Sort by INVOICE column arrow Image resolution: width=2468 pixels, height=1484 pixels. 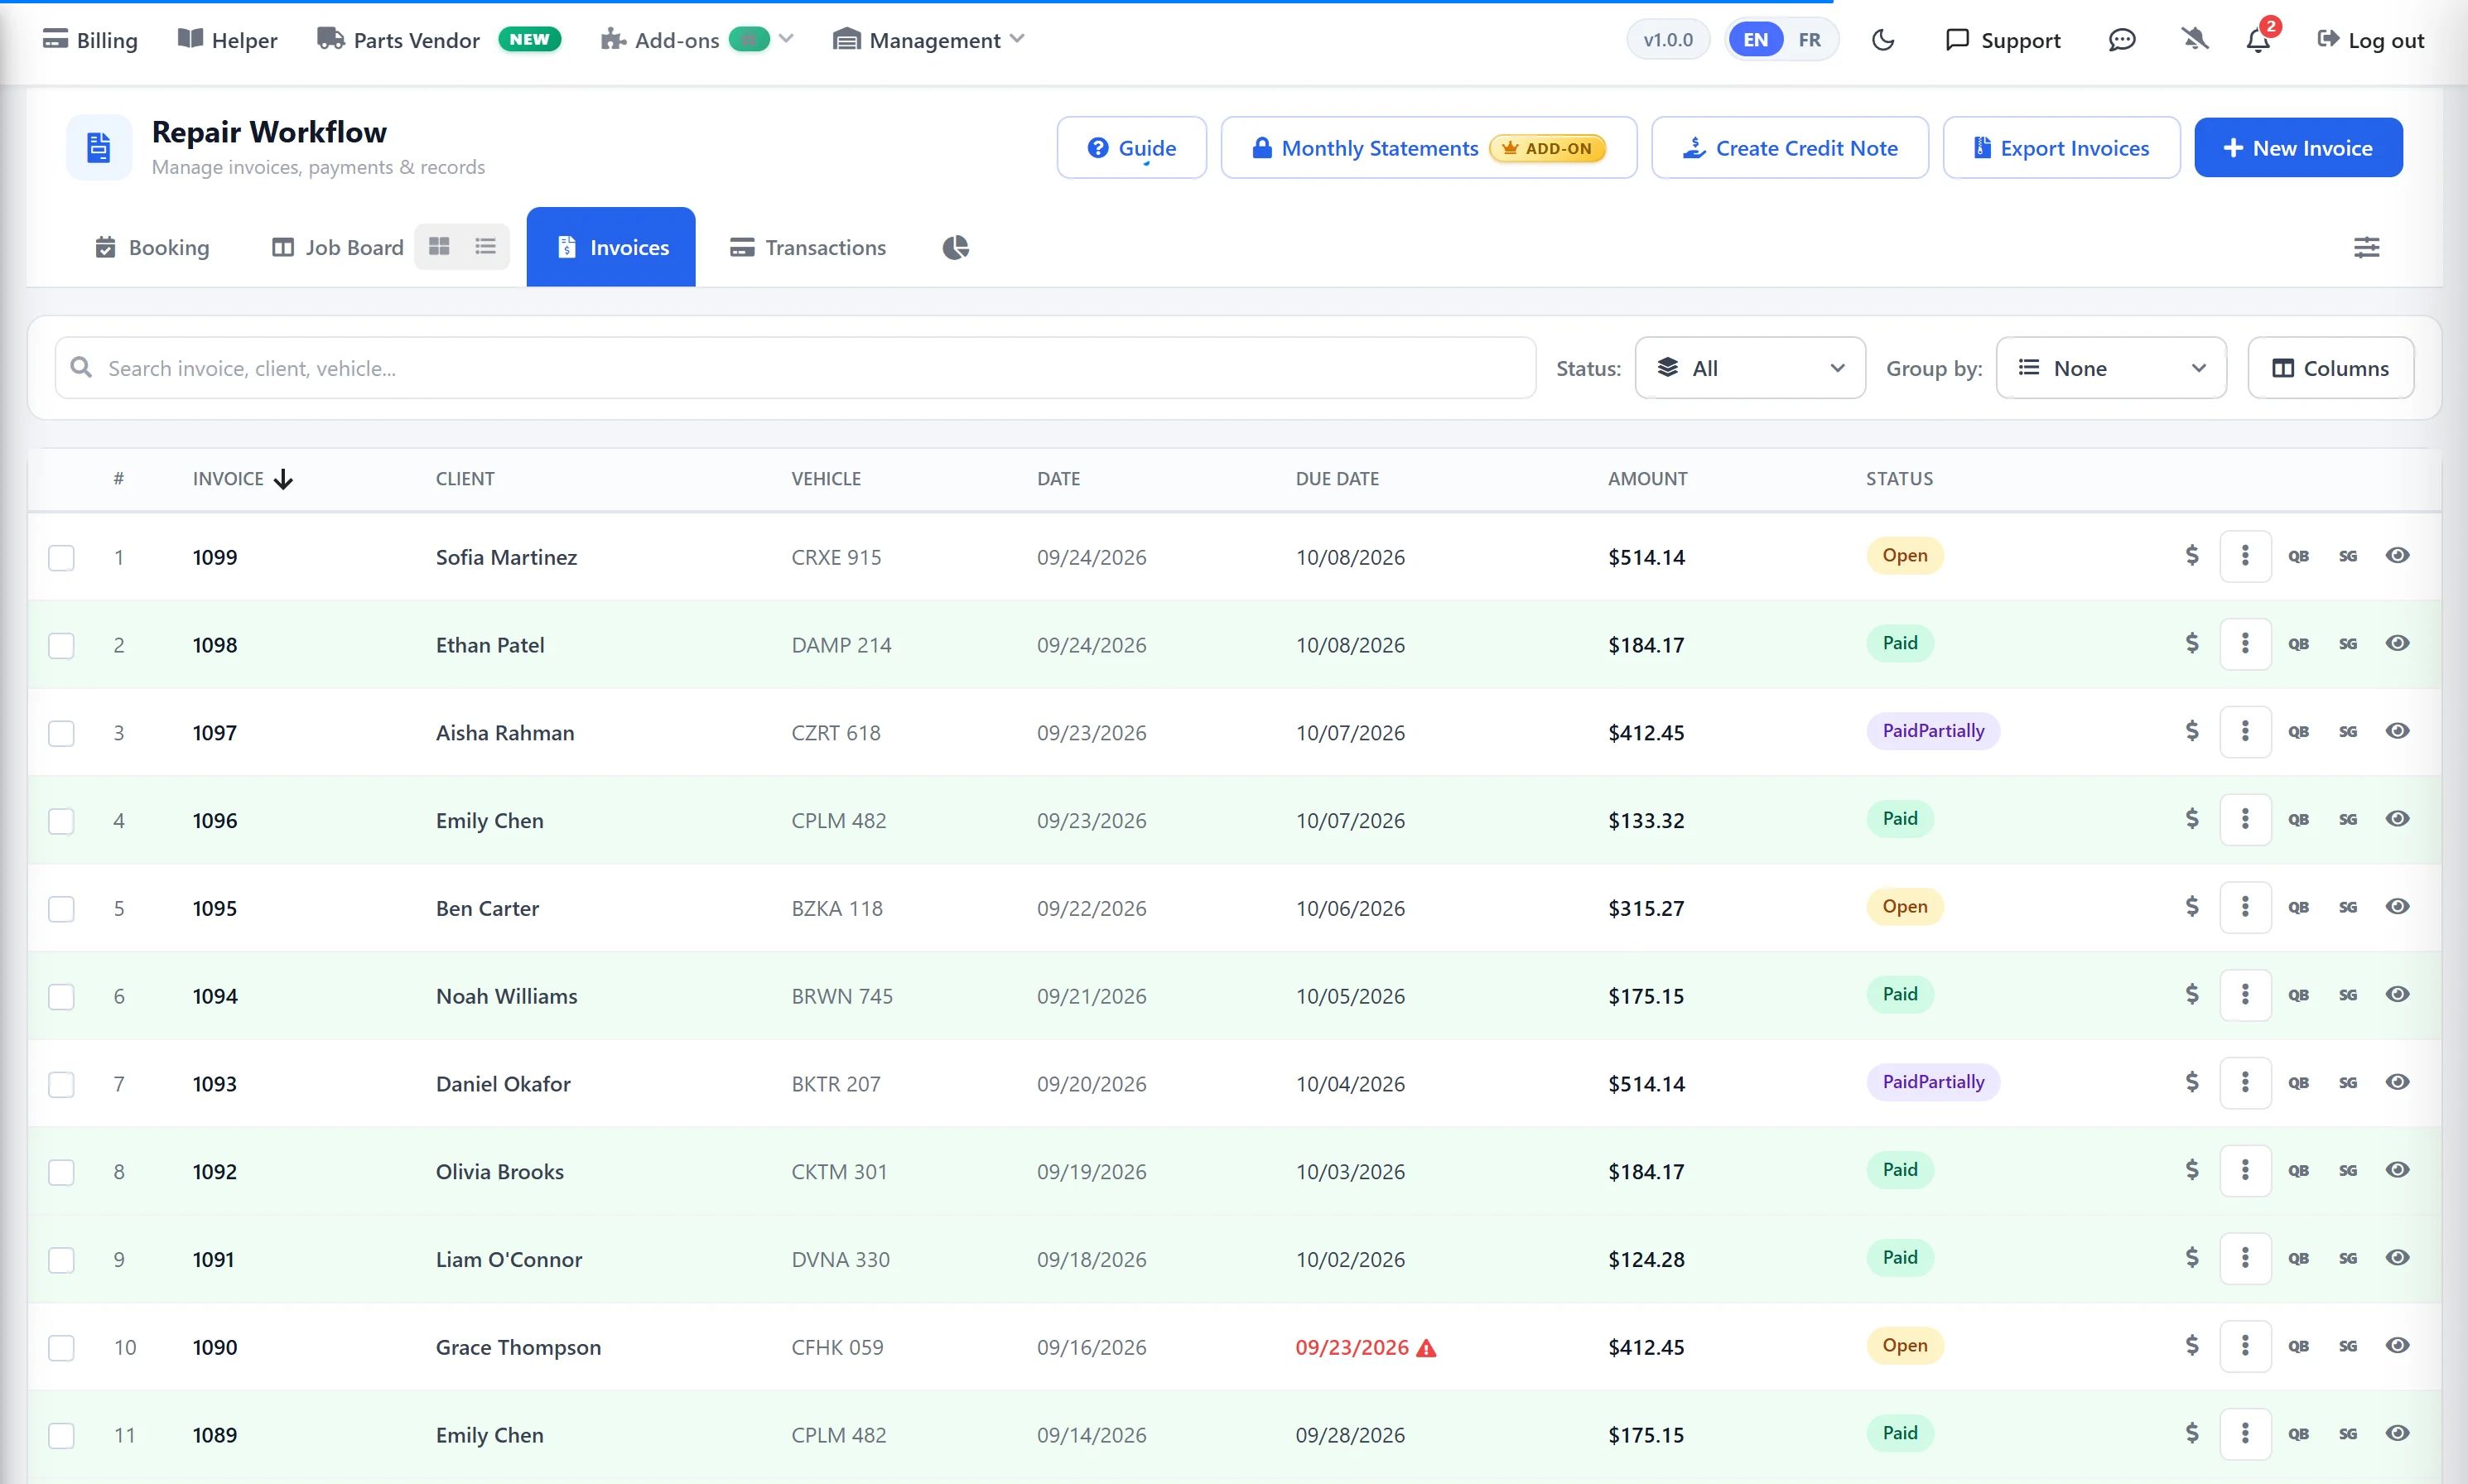tap(283, 479)
